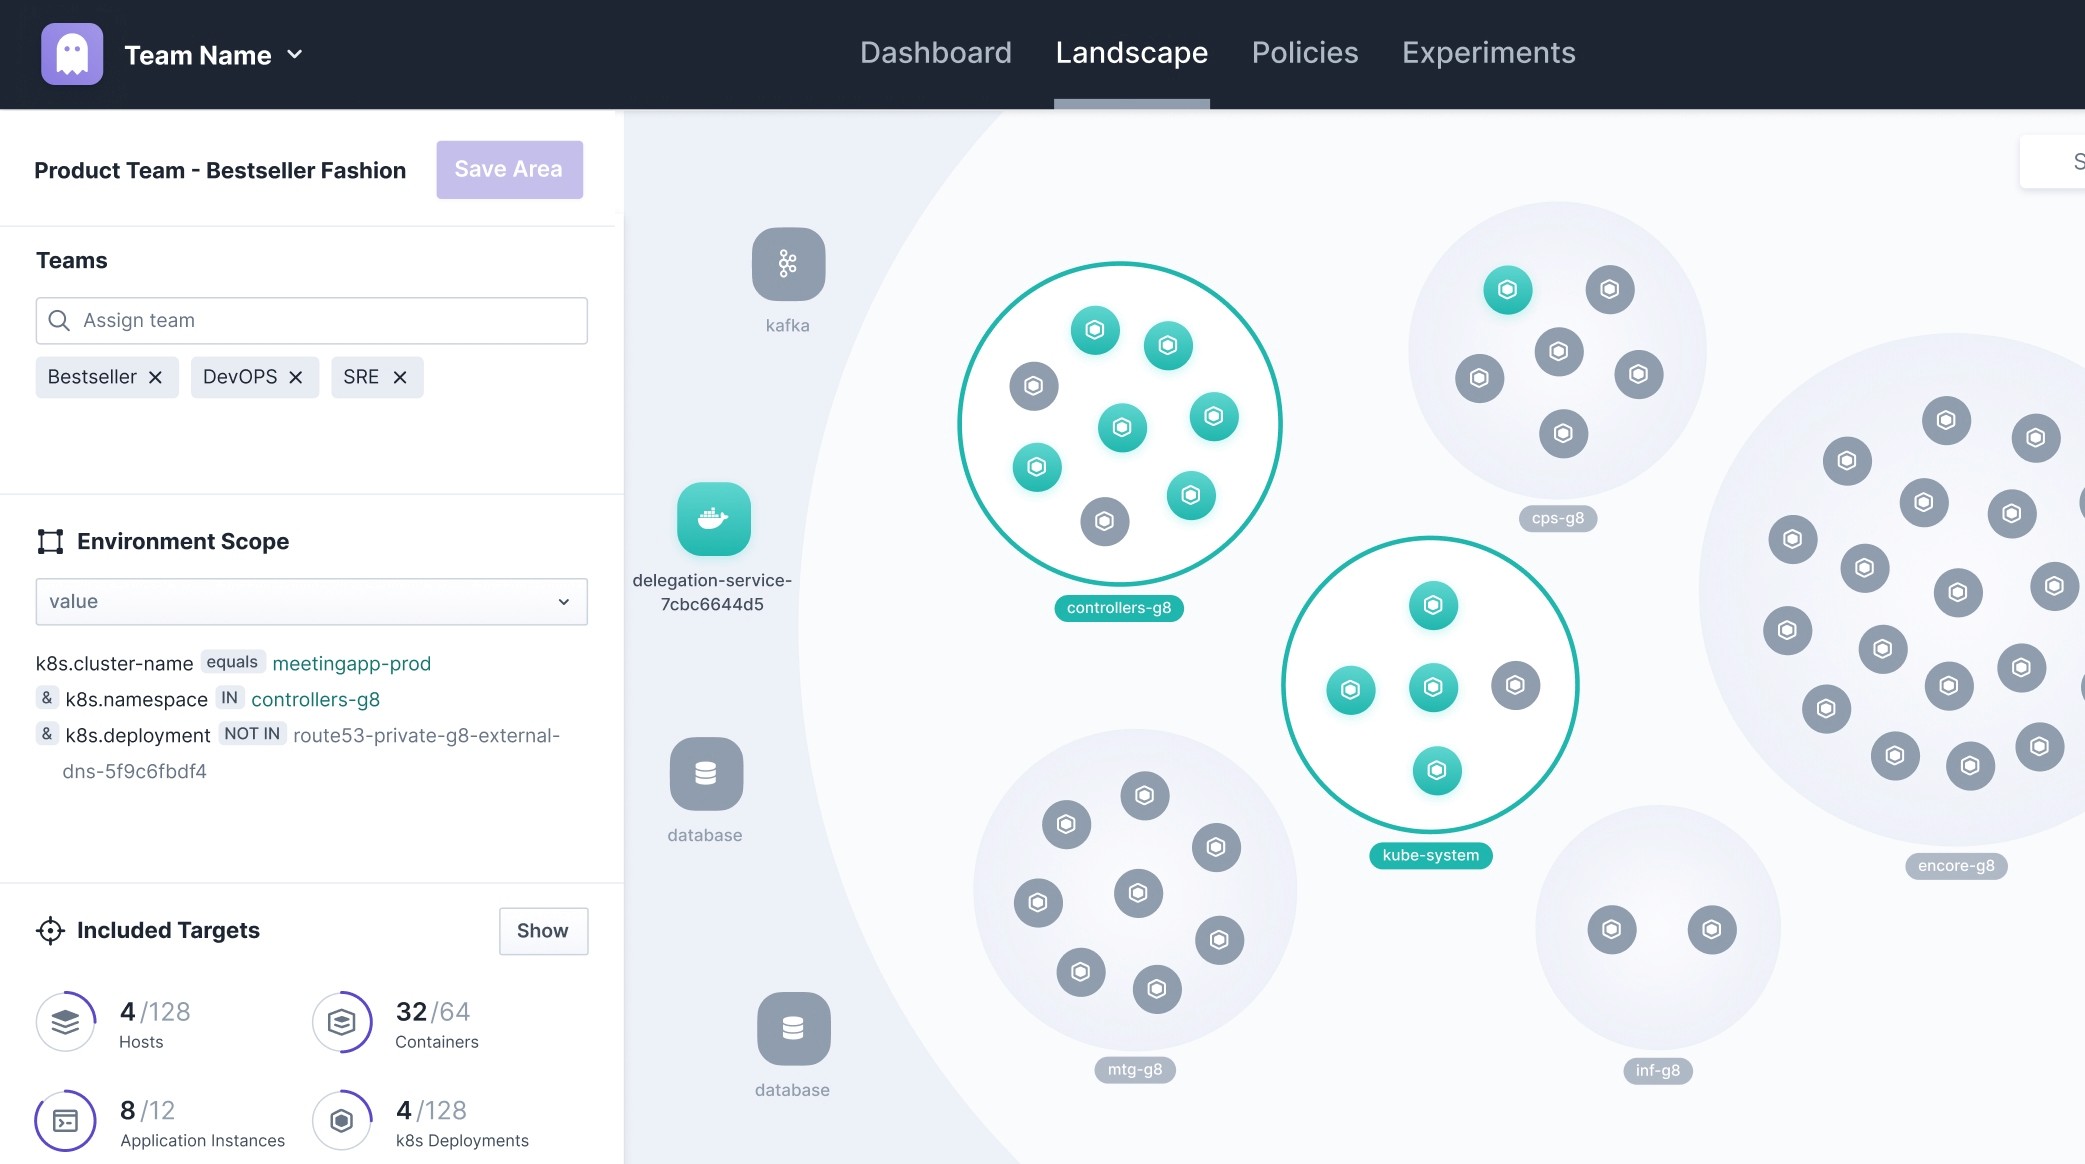2085x1164 pixels.
Task: Remove the DevOPS team tag
Action: pos(295,377)
